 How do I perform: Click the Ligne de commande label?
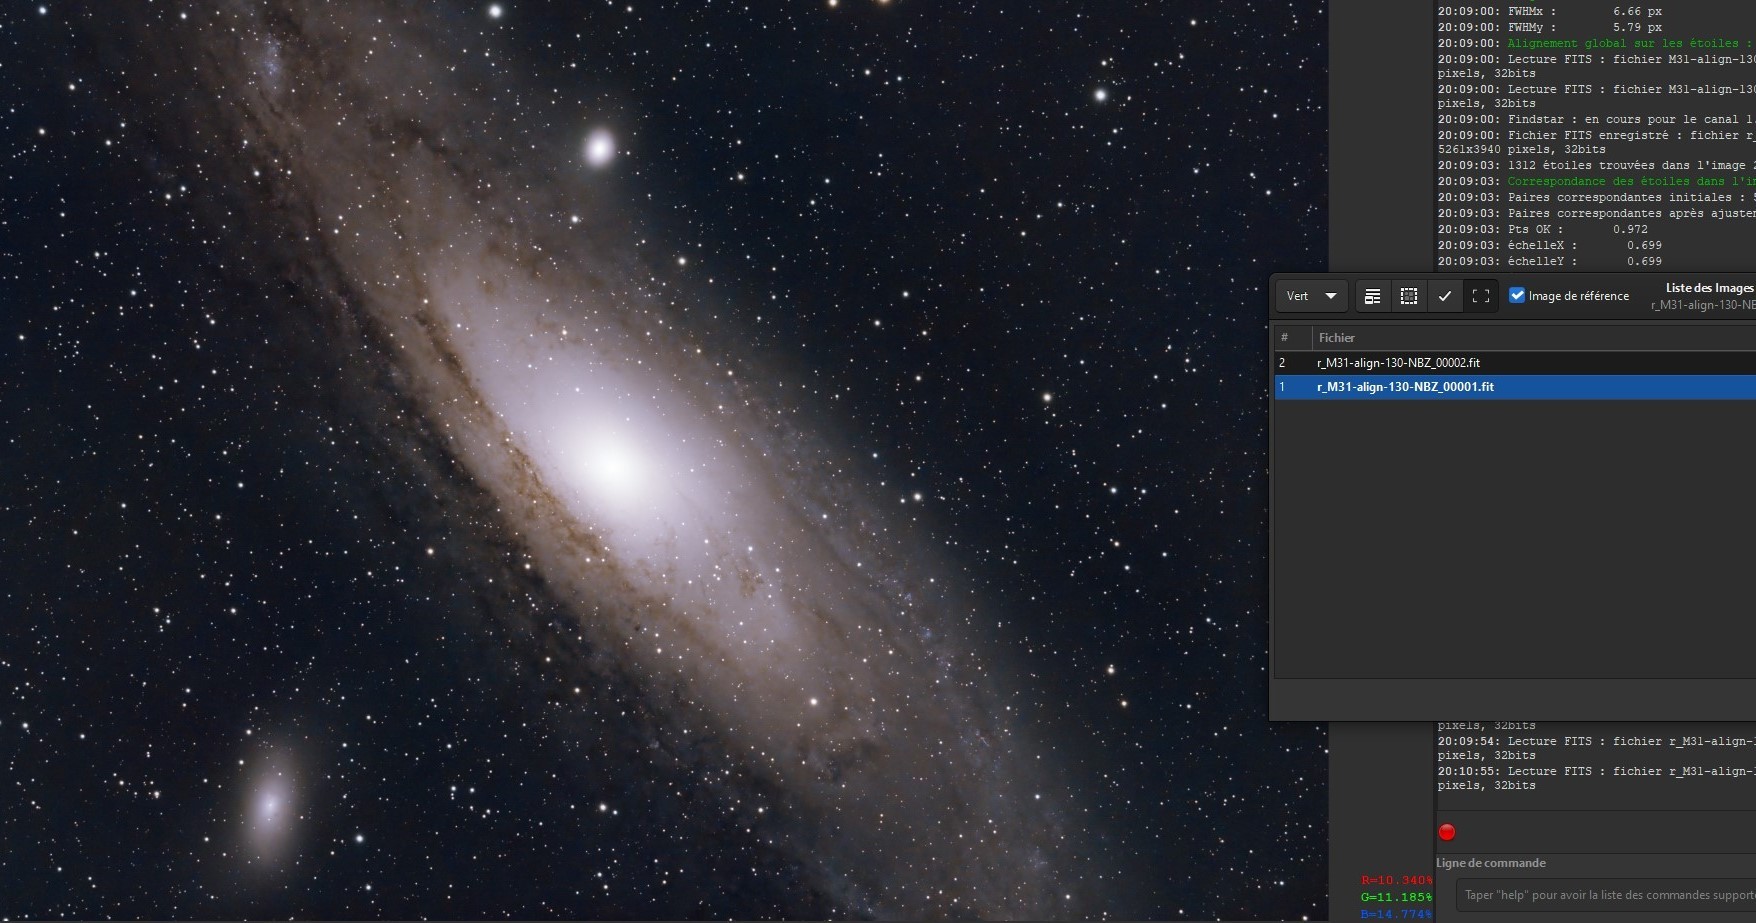click(x=1491, y=863)
